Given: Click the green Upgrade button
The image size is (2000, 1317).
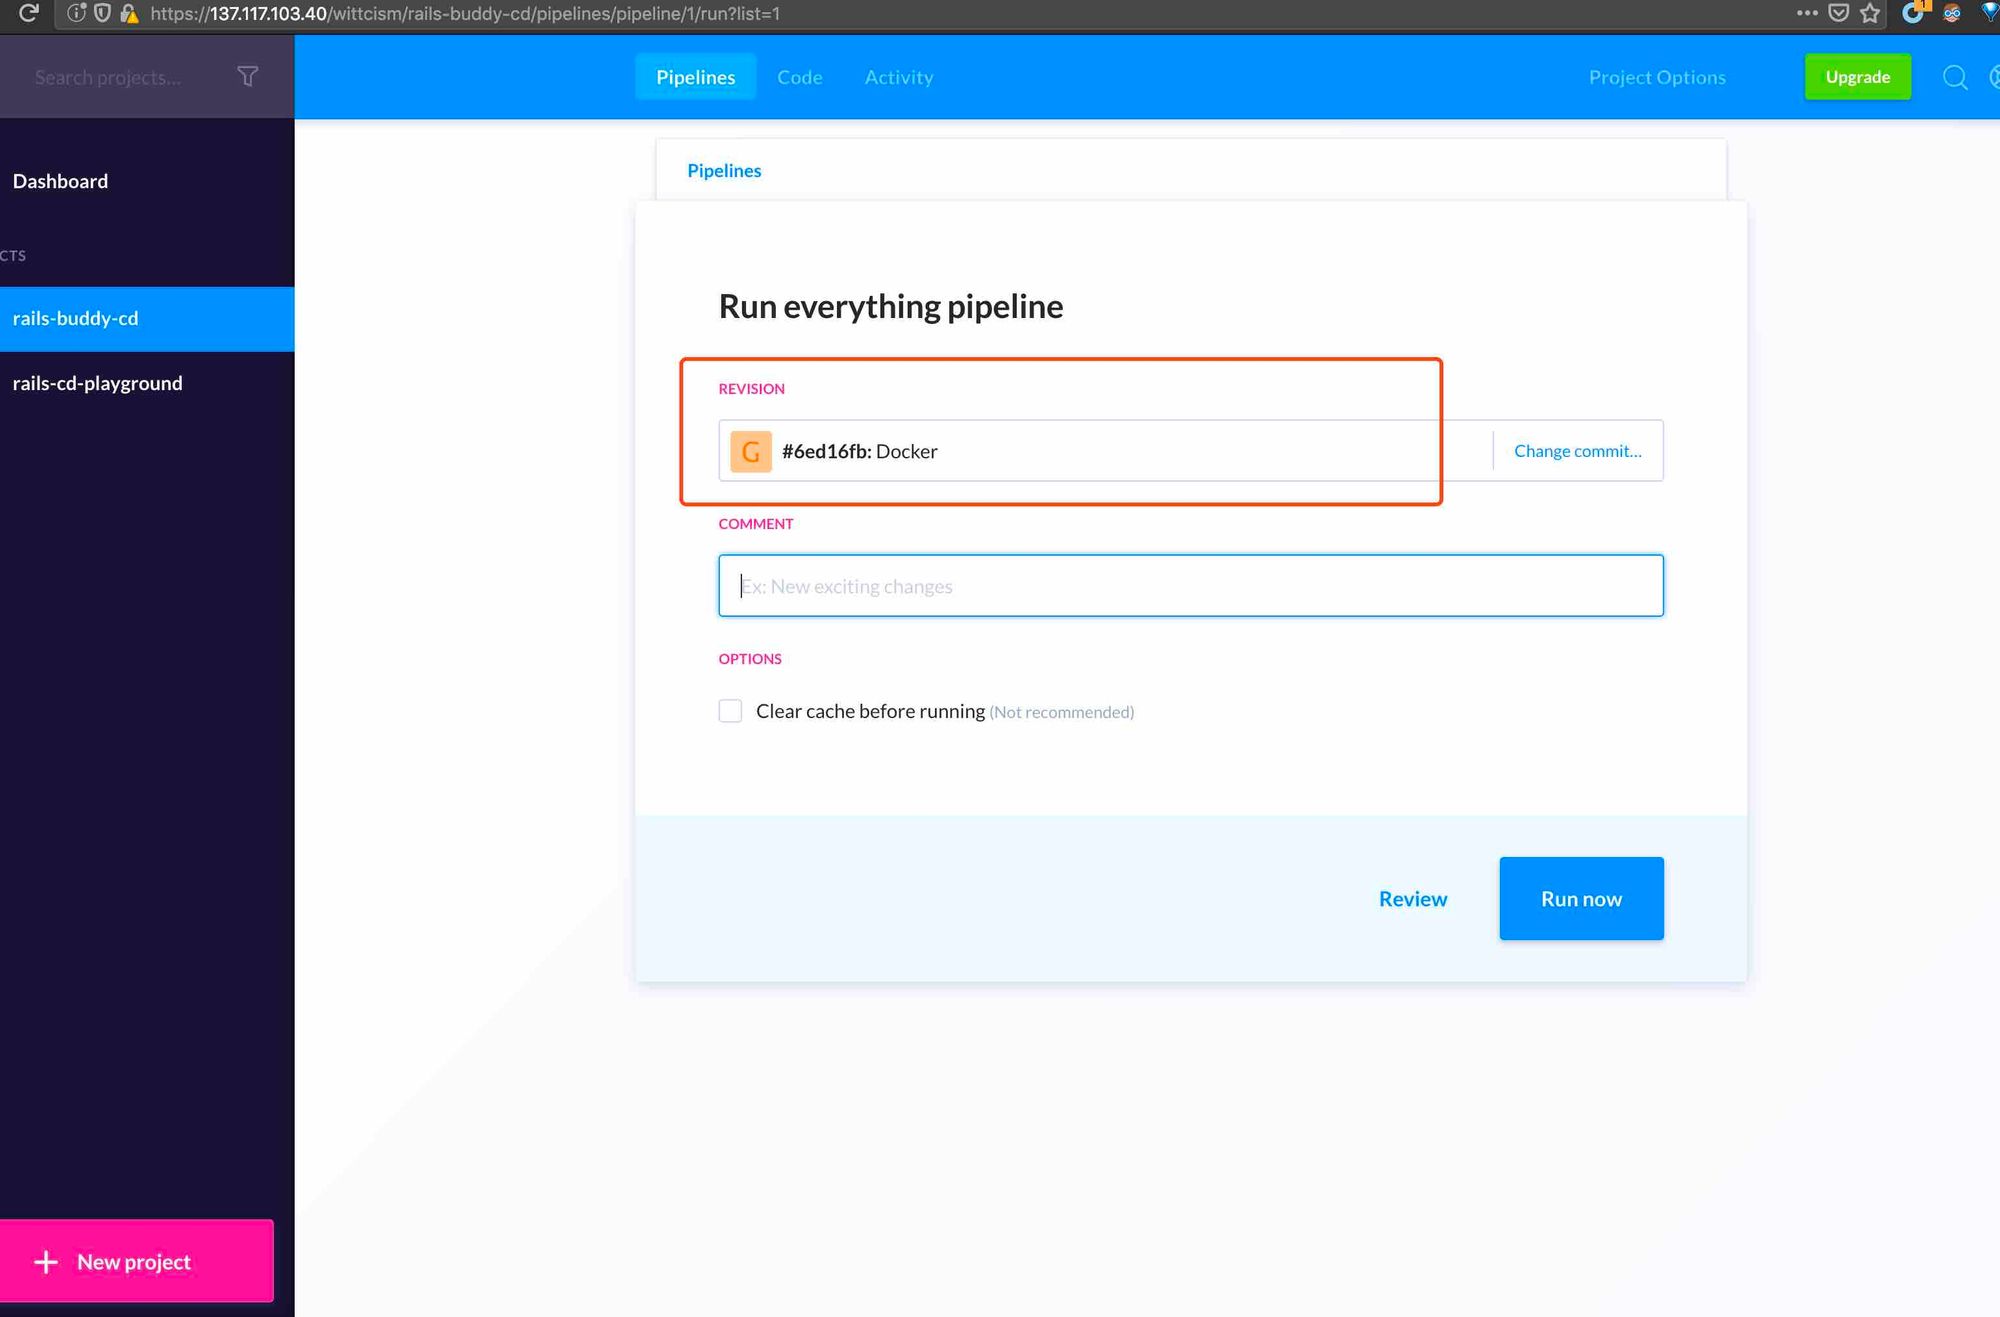Looking at the screenshot, I should (1857, 77).
